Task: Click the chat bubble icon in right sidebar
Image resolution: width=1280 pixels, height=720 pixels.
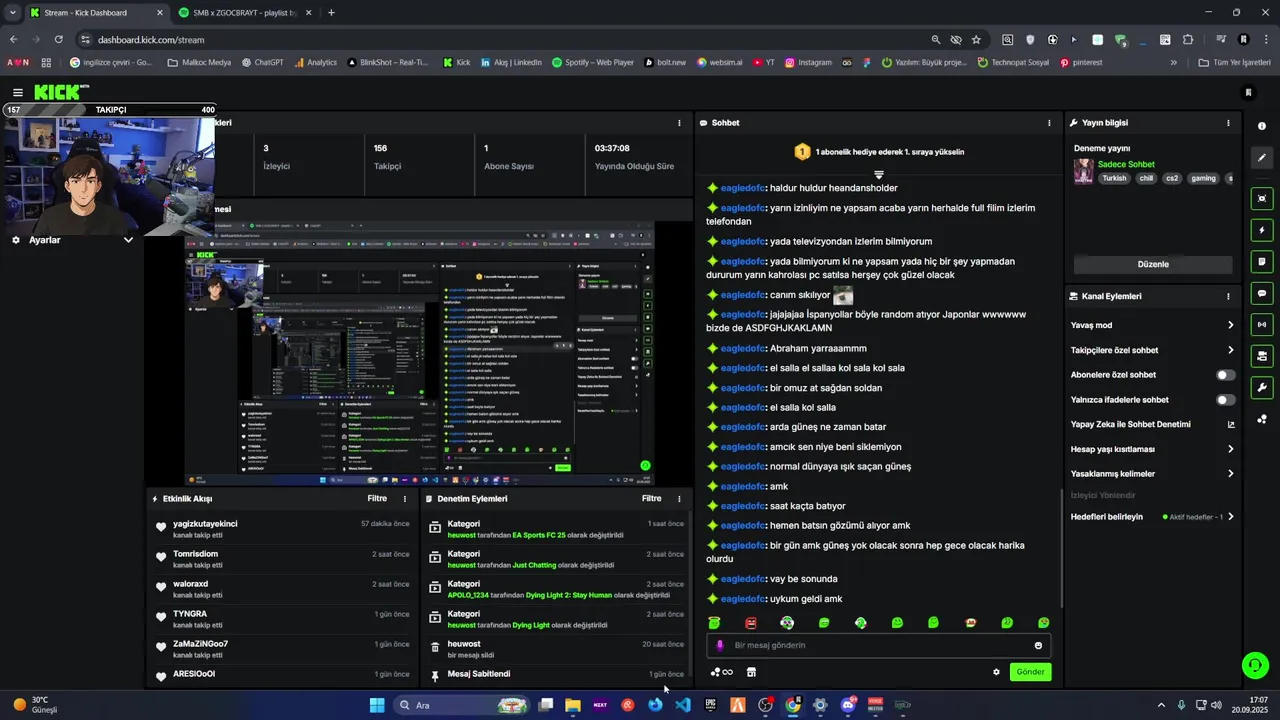Action: click(x=1262, y=294)
